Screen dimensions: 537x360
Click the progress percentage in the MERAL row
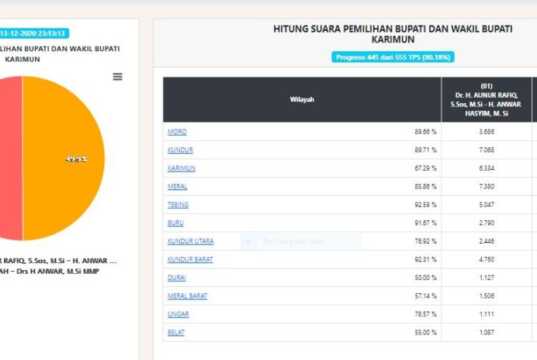[x=425, y=187]
